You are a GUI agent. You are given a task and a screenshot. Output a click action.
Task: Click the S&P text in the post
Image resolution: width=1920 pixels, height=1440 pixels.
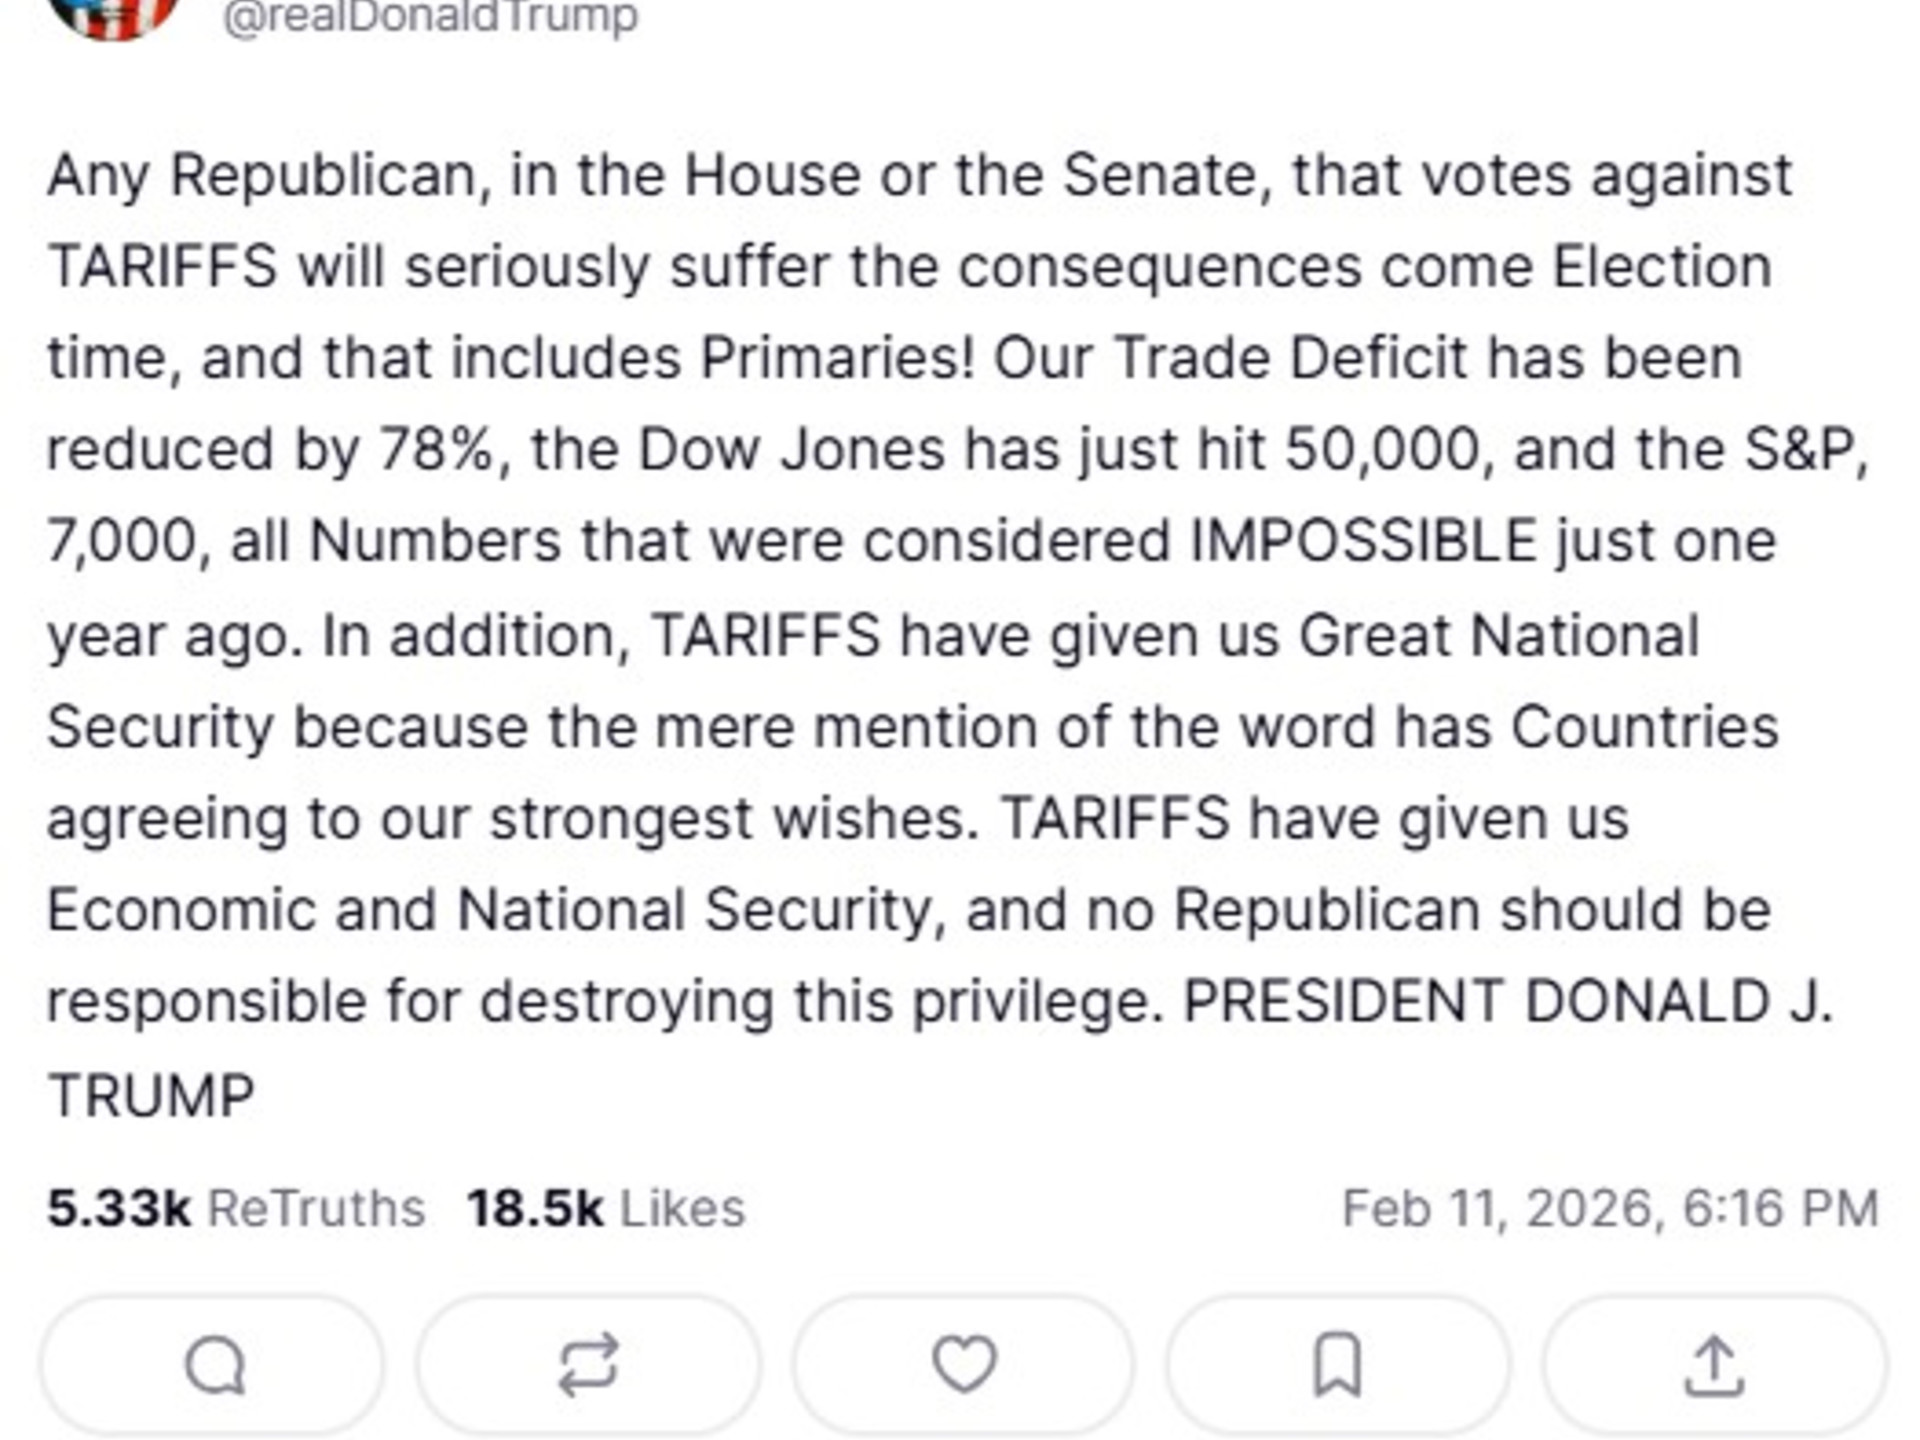[x=1800, y=450]
